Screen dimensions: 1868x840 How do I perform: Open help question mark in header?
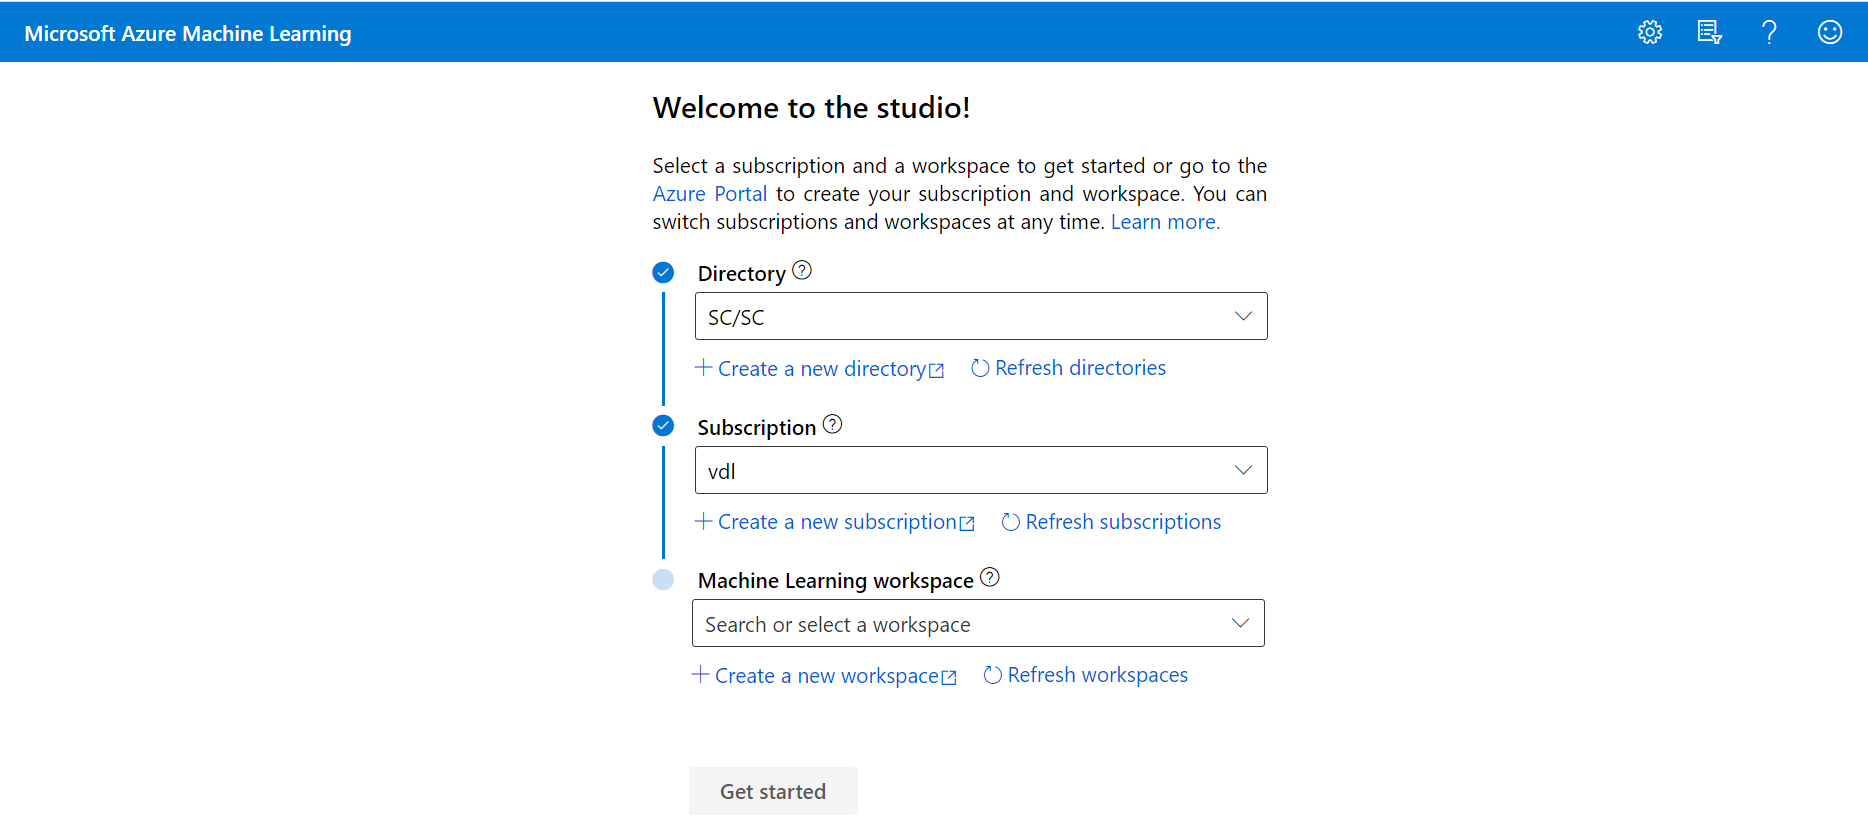tap(1769, 32)
